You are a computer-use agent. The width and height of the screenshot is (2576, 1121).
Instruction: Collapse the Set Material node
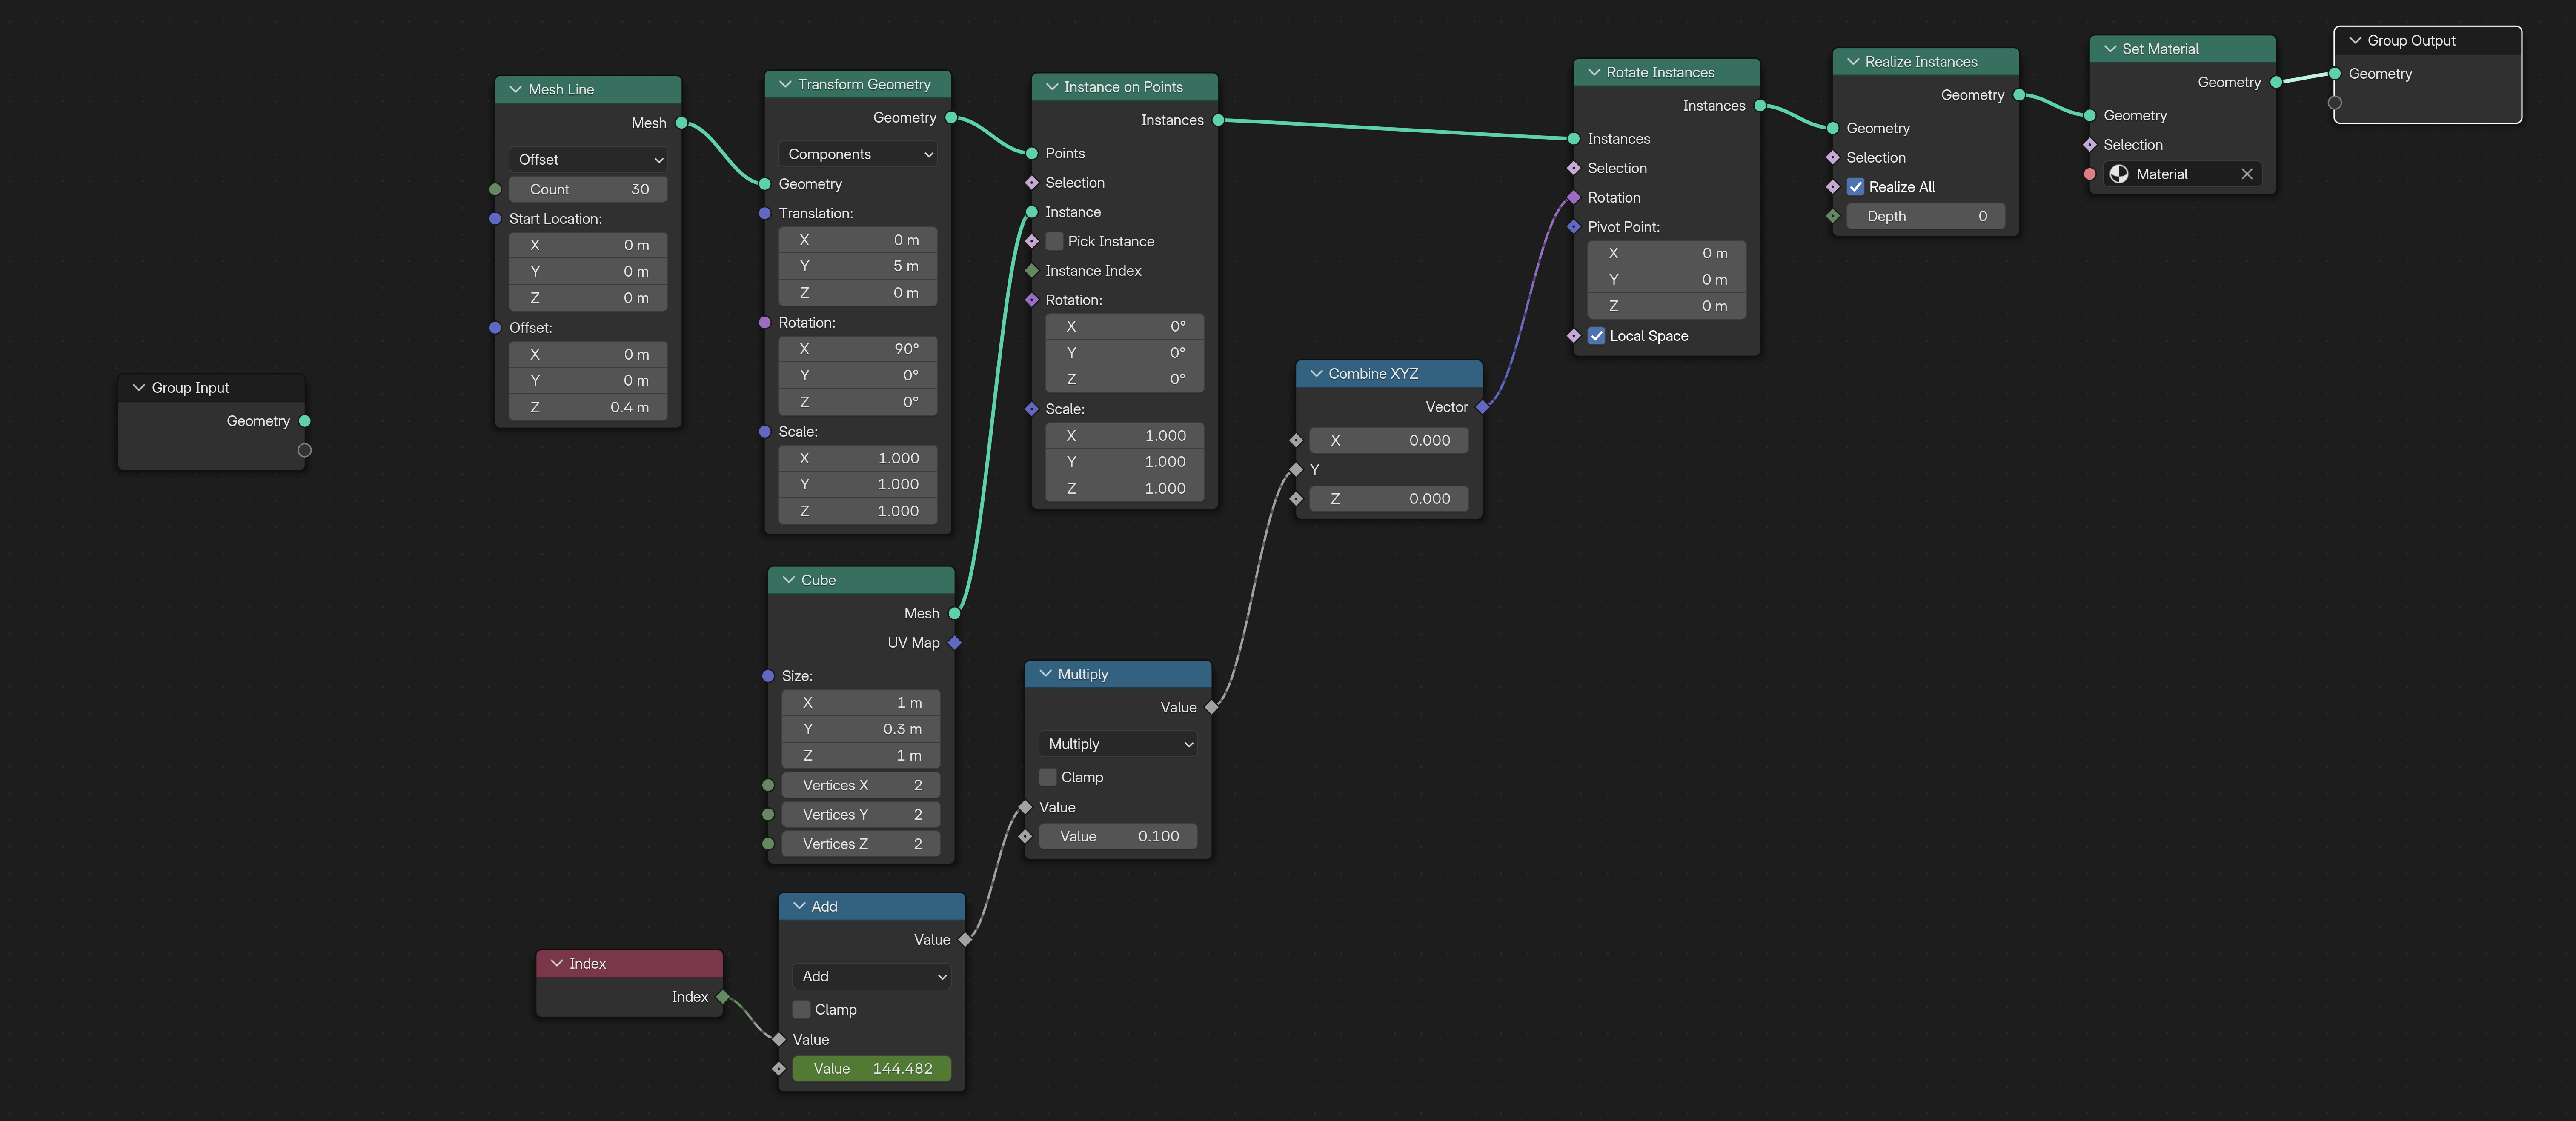coord(2110,49)
